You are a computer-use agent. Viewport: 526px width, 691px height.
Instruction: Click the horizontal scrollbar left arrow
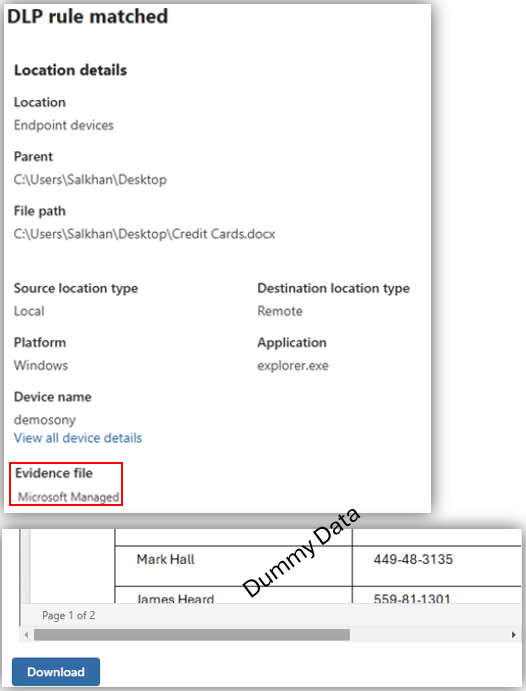[x=26, y=635]
